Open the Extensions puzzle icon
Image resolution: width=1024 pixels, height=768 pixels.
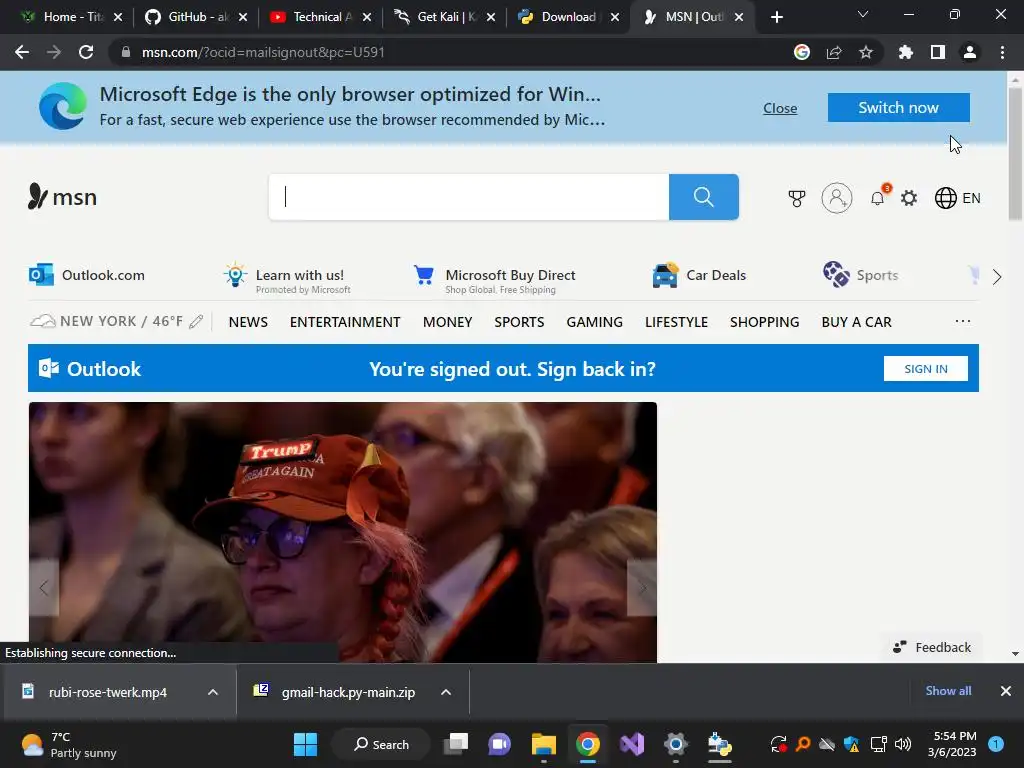905,52
